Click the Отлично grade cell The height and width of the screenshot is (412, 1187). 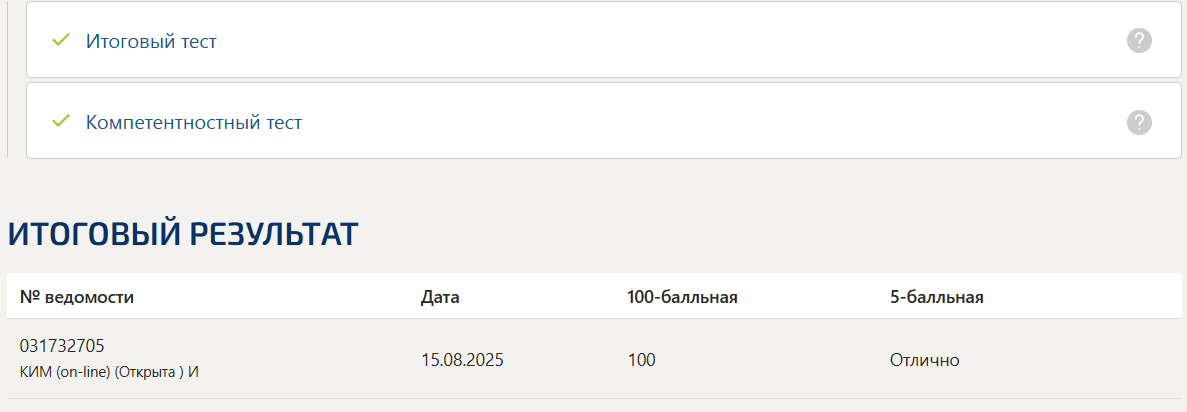[x=924, y=360]
